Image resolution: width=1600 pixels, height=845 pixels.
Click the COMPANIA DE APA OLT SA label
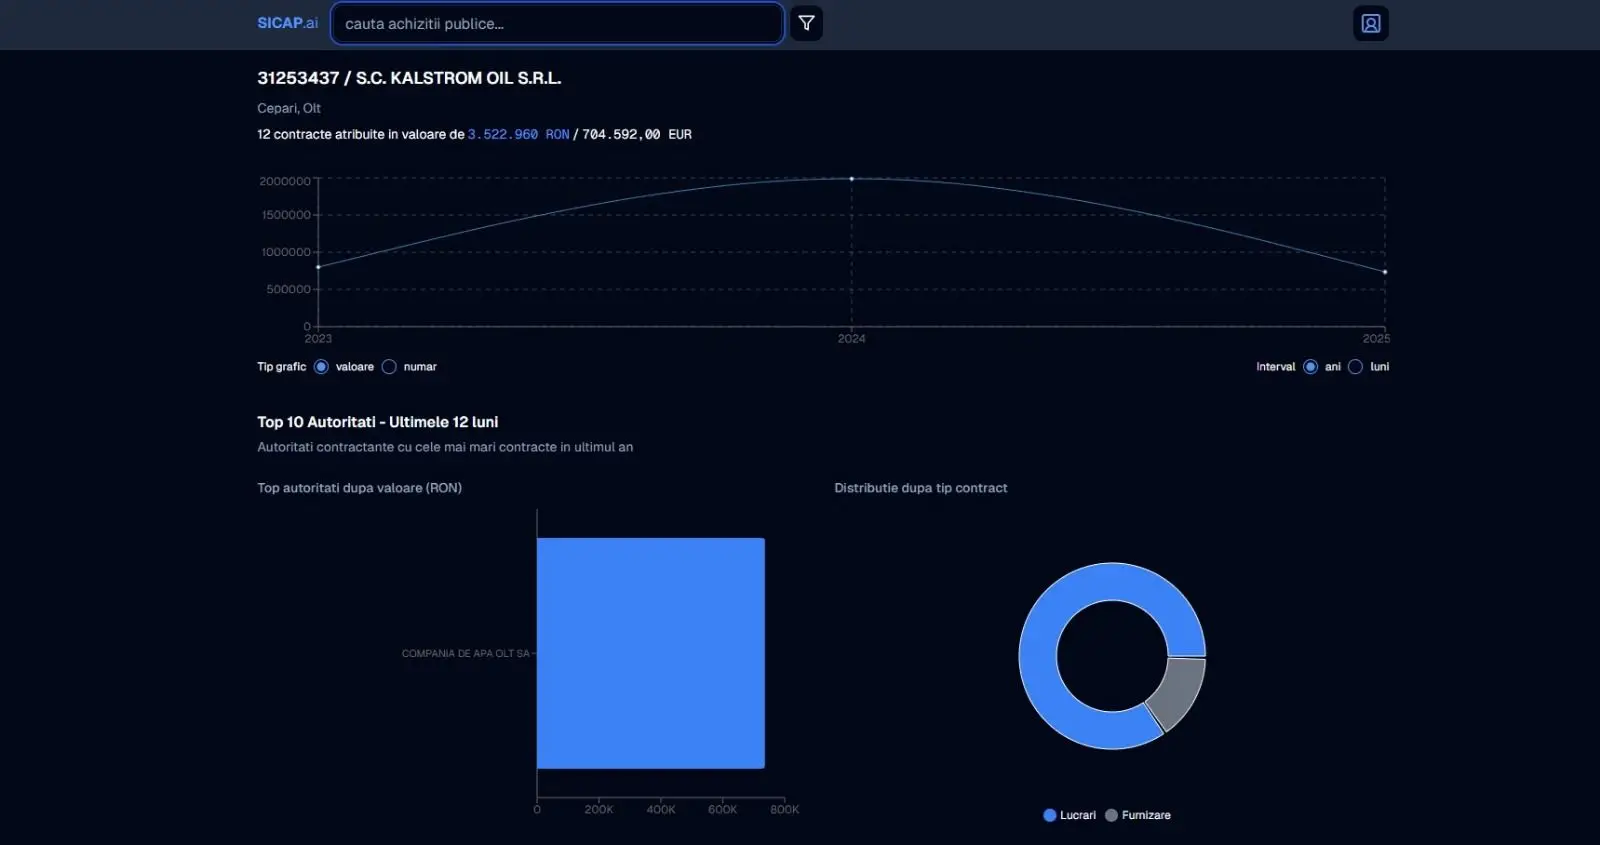(x=465, y=653)
